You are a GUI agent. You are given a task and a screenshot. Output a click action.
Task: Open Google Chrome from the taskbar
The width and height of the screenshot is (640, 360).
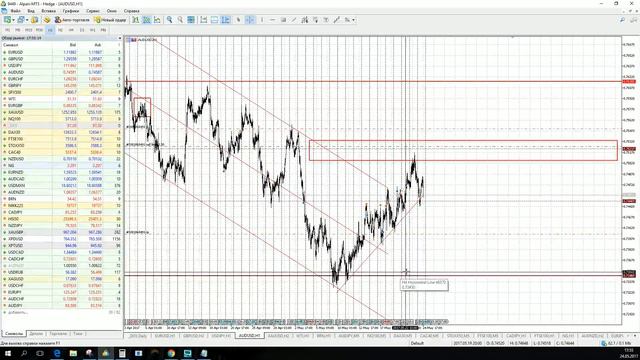point(171,353)
